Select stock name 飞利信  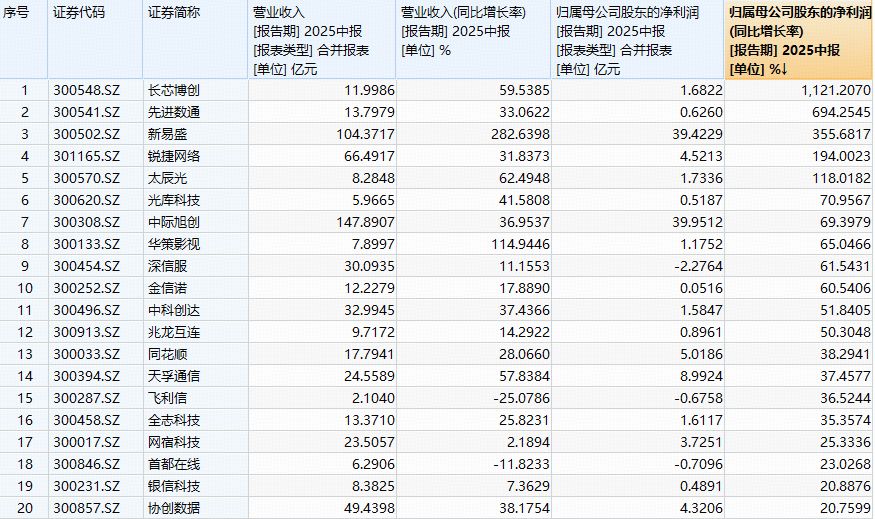tap(167, 398)
